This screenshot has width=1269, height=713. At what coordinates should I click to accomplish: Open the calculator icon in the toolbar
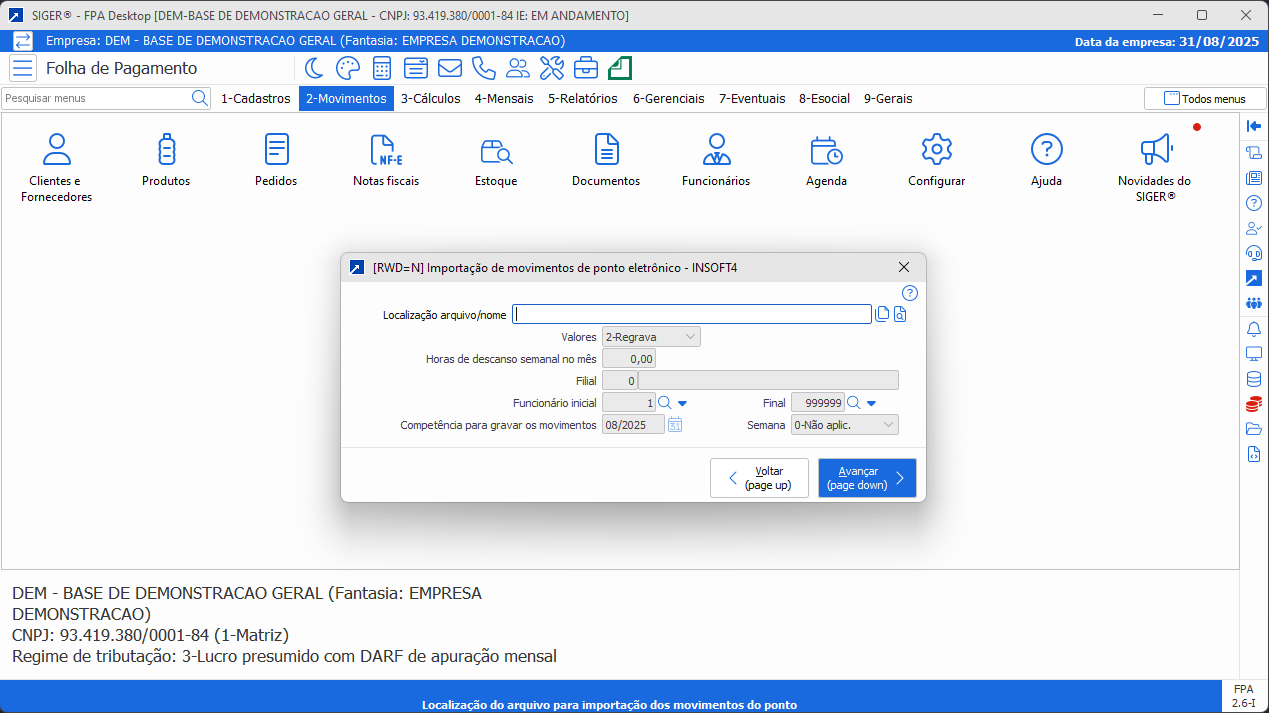coord(382,68)
